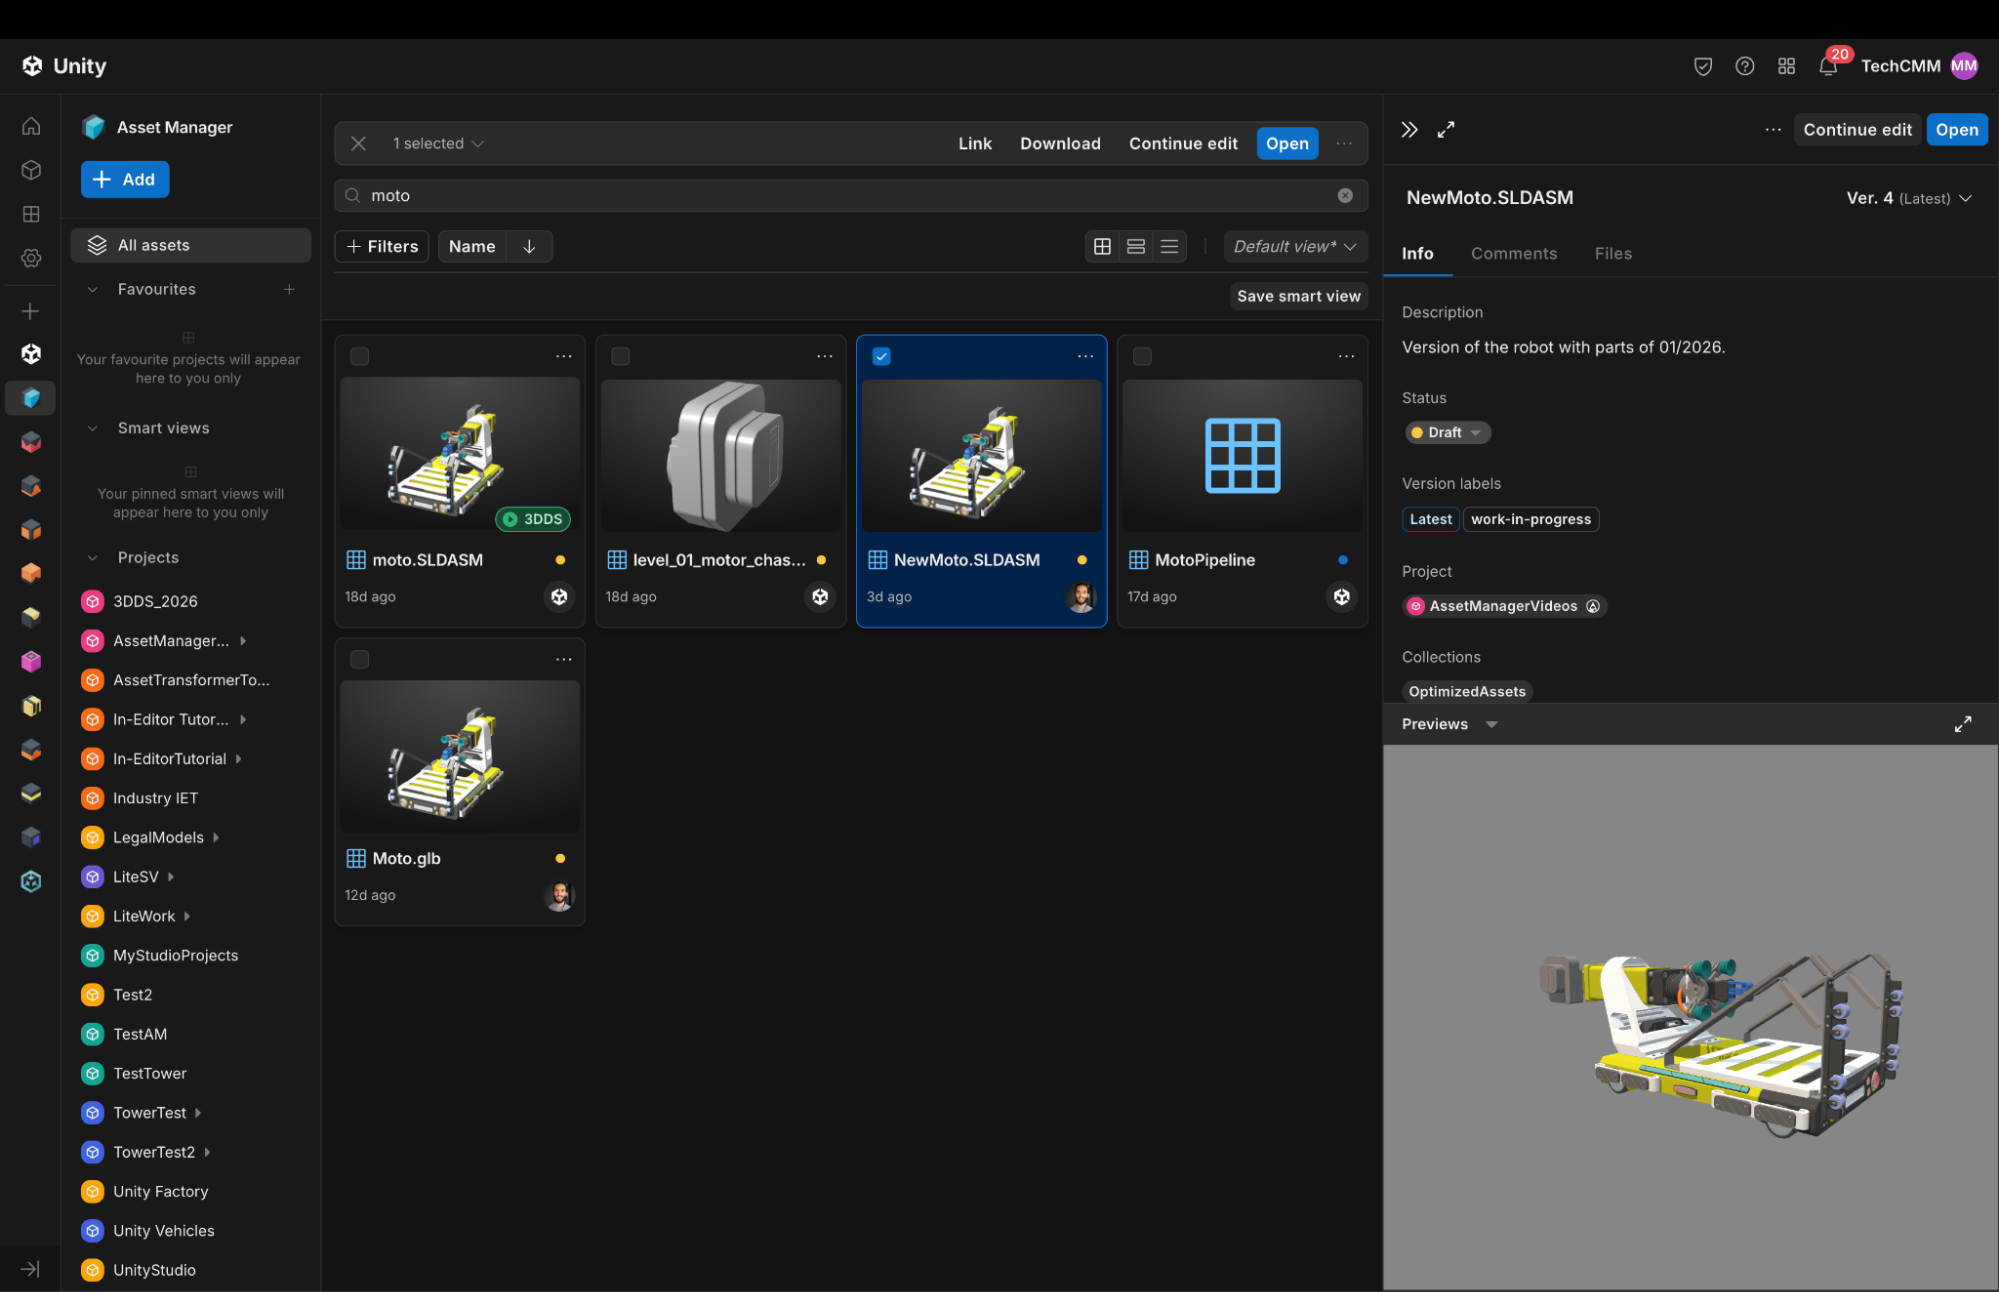Deselect all using the selection bar X
Viewport: 1999px width, 1293px height.
click(x=358, y=144)
